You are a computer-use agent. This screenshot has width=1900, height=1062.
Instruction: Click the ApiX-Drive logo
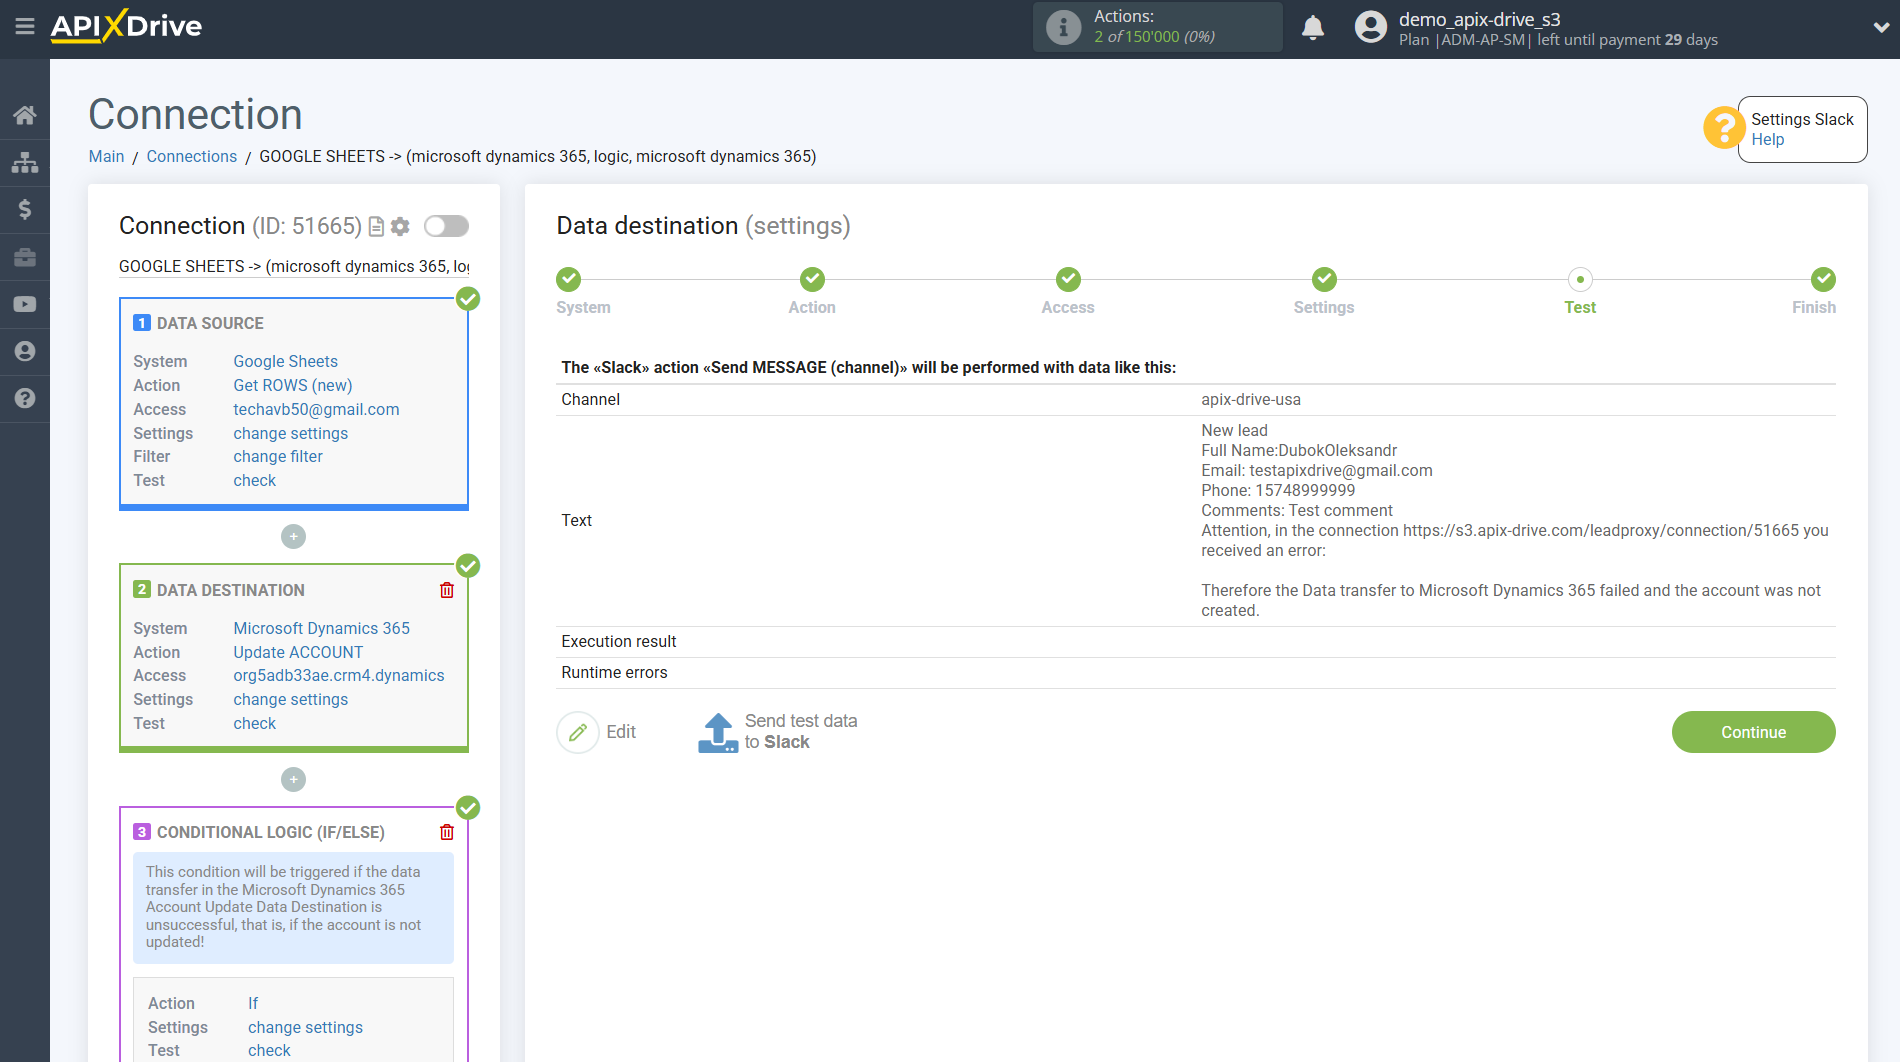coord(126,26)
